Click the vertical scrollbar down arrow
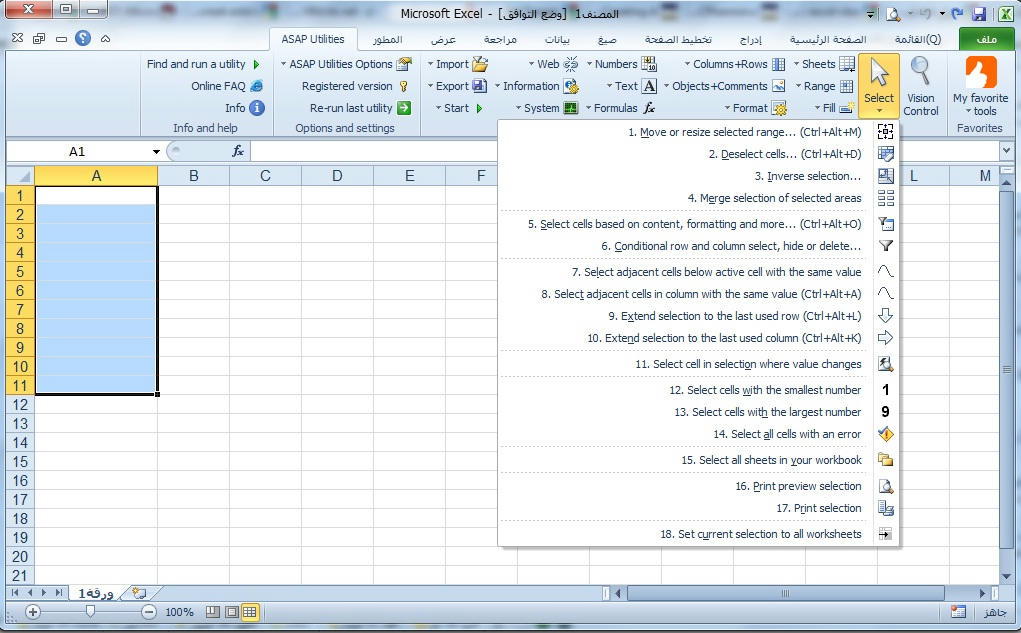The image size is (1021, 633). click(1007, 577)
